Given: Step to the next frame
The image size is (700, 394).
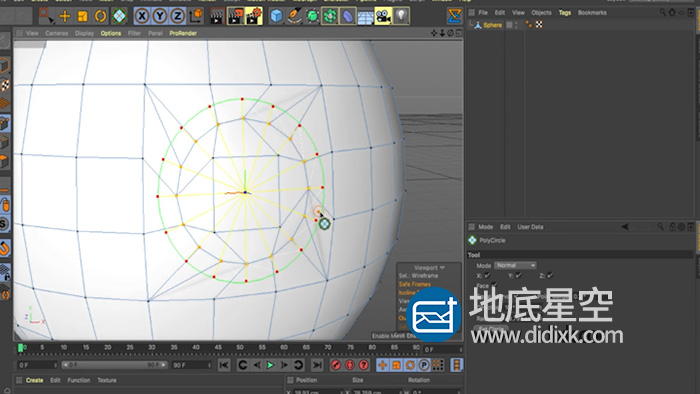Looking at the screenshot, I should pos(284,365).
